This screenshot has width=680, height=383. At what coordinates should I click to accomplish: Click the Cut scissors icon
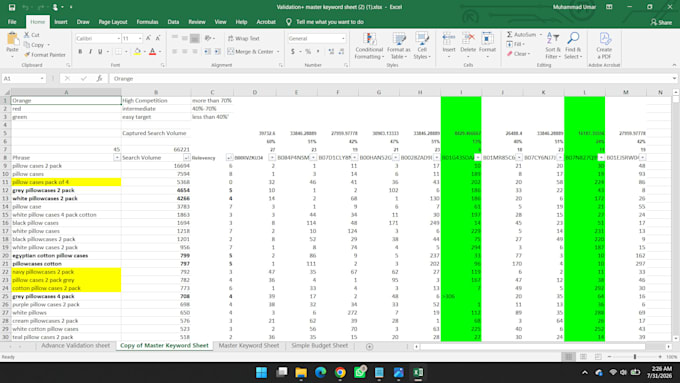point(26,35)
